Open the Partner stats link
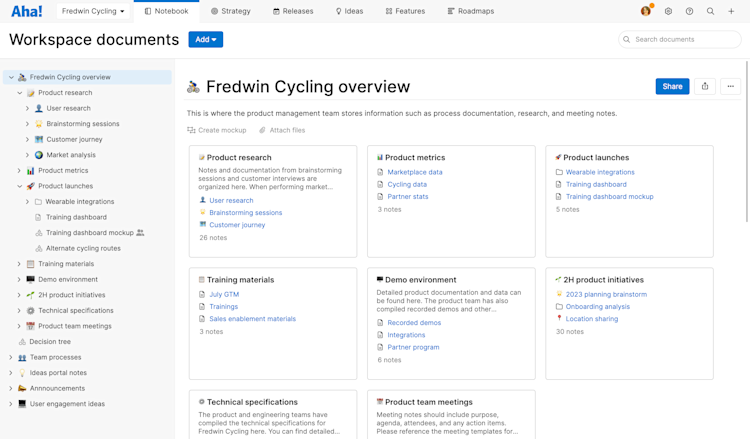Screen dimensions: 750x439 [408, 197]
